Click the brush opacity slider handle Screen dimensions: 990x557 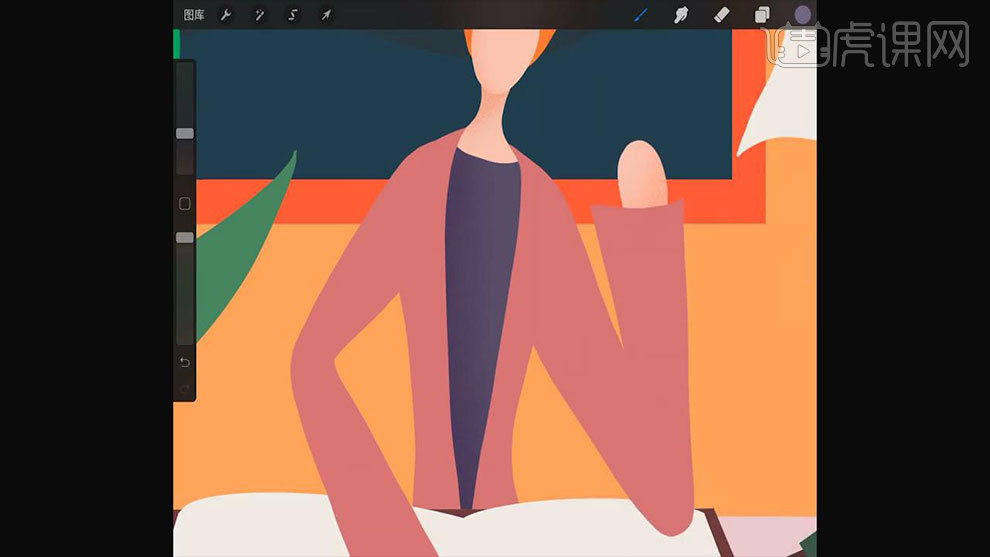click(184, 237)
